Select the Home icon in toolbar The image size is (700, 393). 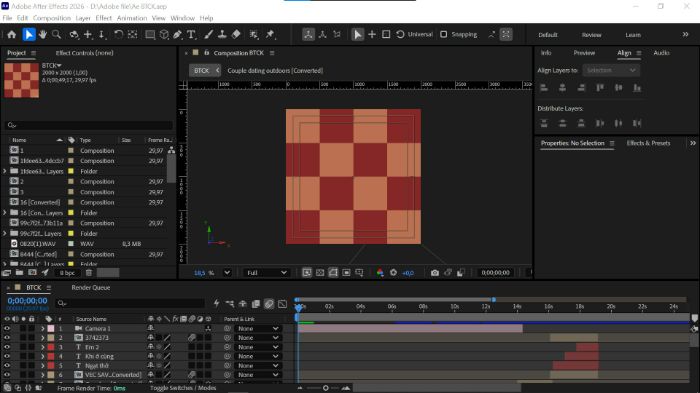coord(12,34)
